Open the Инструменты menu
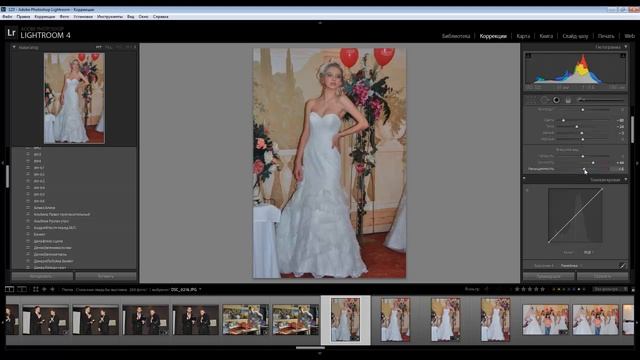This screenshot has width=640, height=360. point(110,17)
